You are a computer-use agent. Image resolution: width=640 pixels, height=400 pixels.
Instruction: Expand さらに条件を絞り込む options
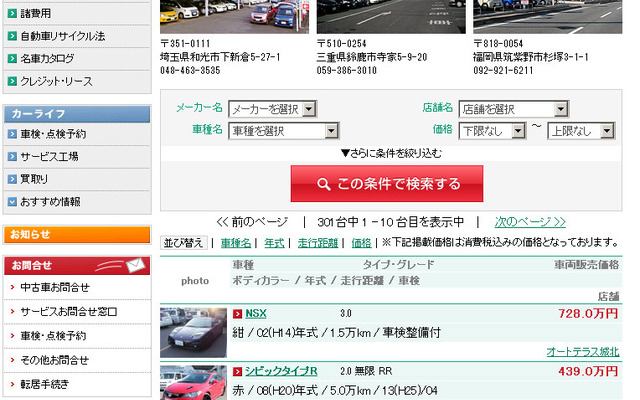tap(391, 153)
